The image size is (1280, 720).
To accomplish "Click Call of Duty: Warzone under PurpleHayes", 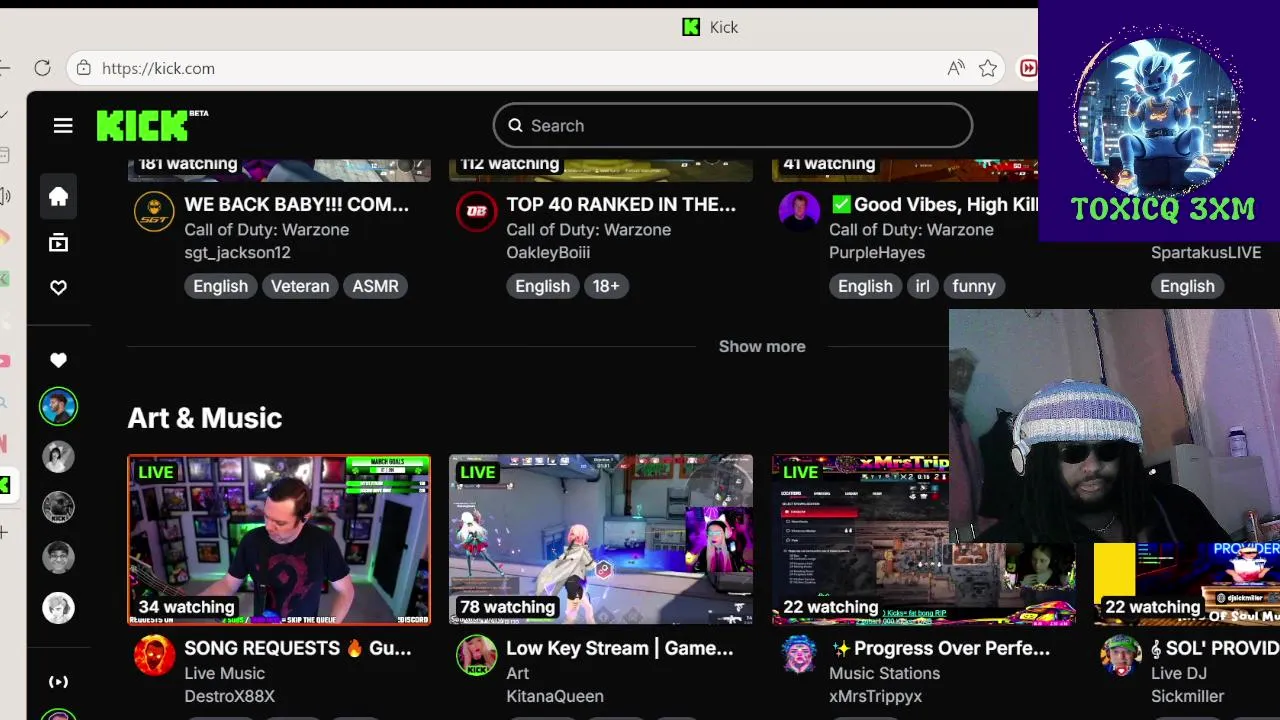I will [x=912, y=229].
